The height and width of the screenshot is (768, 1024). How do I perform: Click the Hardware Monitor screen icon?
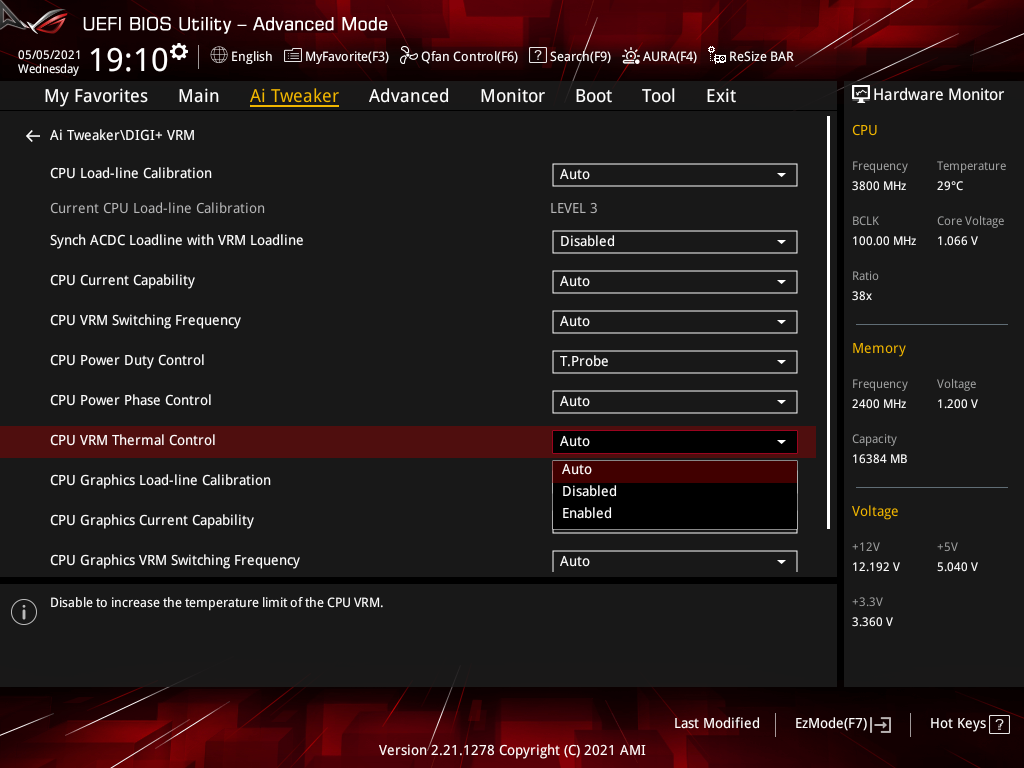coord(861,95)
